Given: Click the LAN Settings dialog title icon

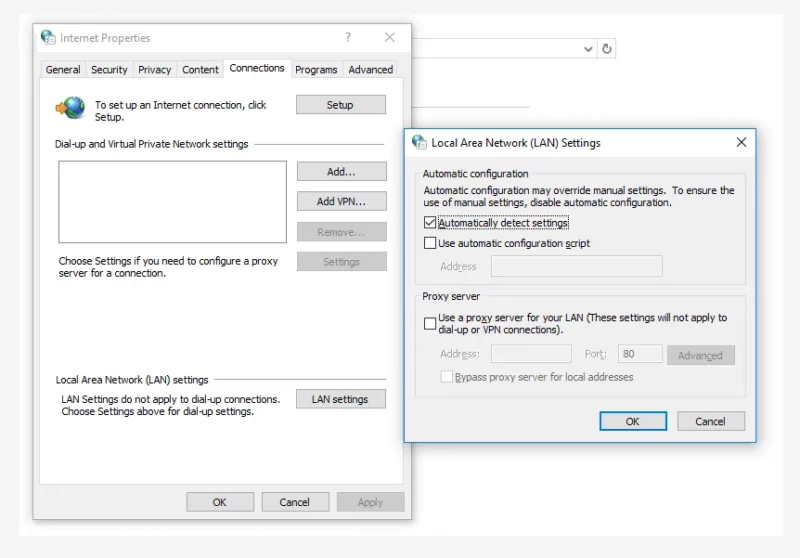Looking at the screenshot, I should click(x=419, y=142).
